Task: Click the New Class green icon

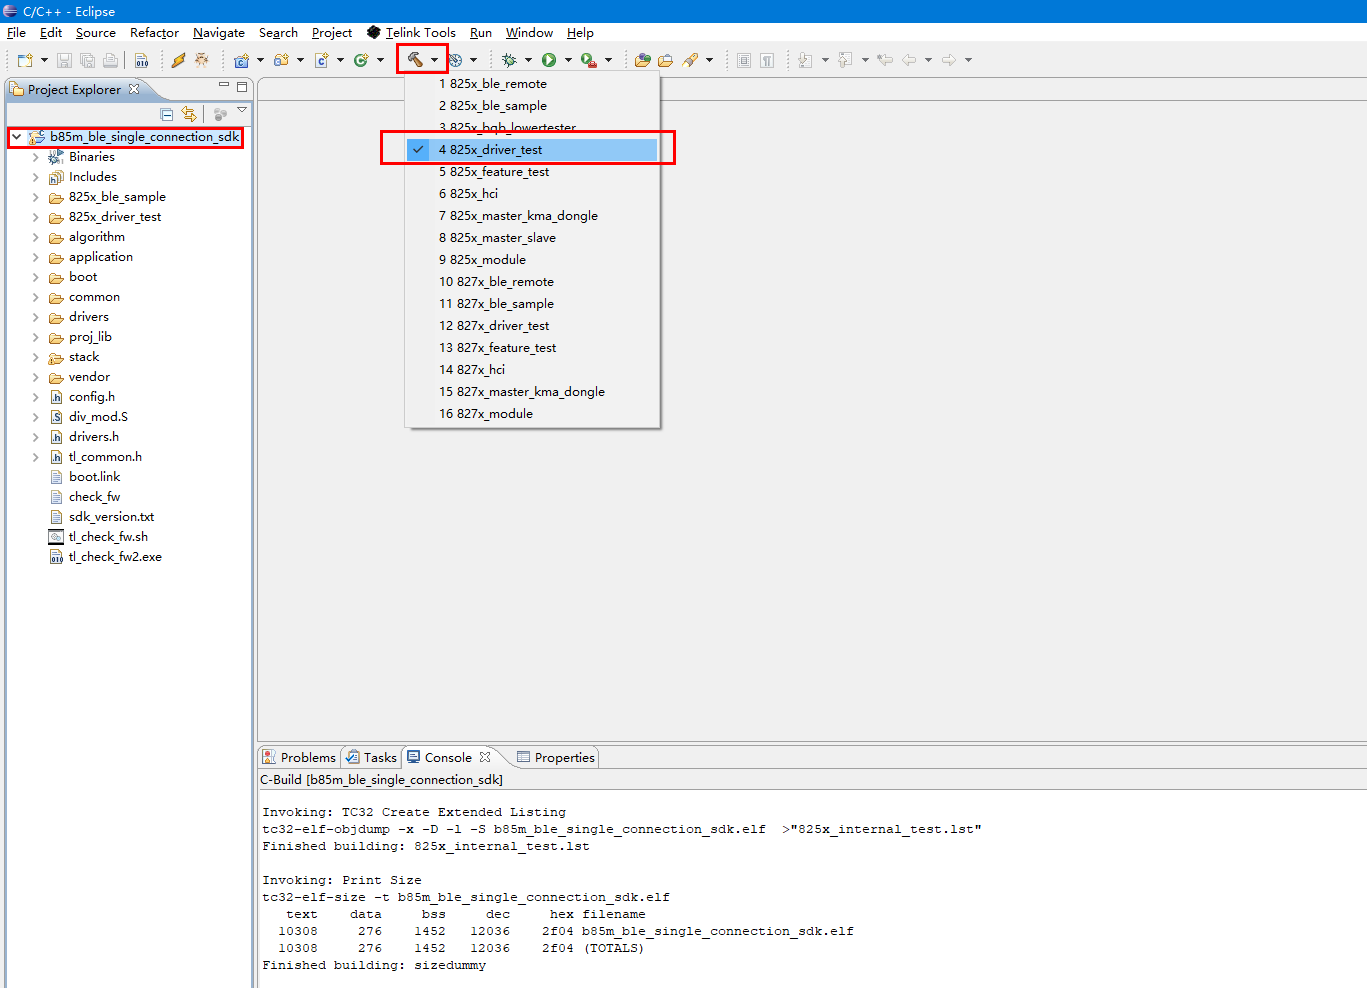Action: tap(361, 60)
